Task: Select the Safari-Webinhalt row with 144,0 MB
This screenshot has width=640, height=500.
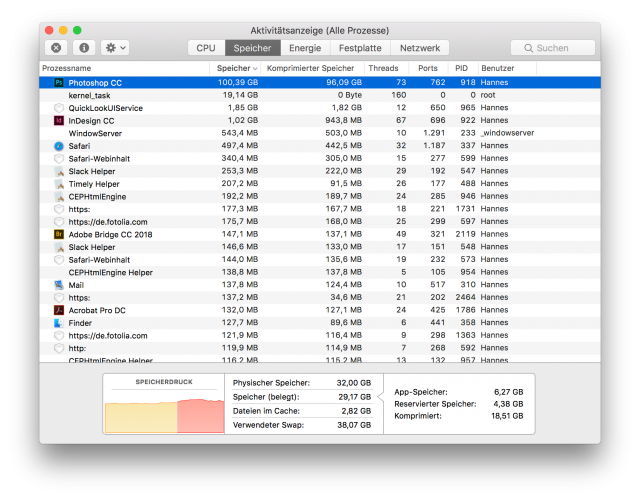Action: (320, 260)
